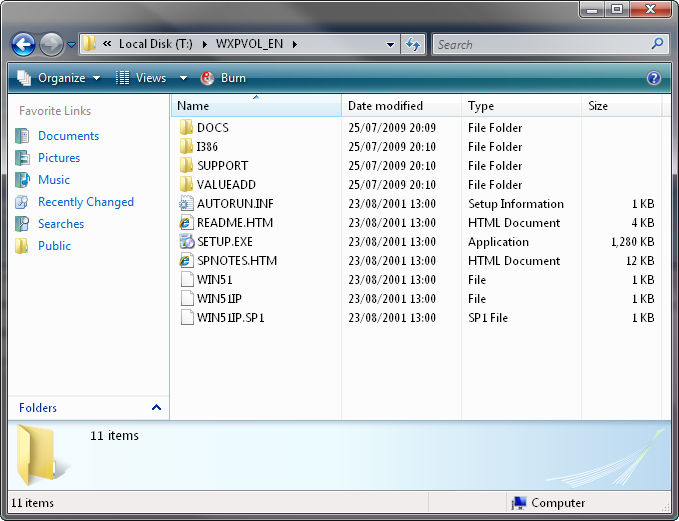Select the WIN51IP.SP1 file icon

[x=186, y=318]
